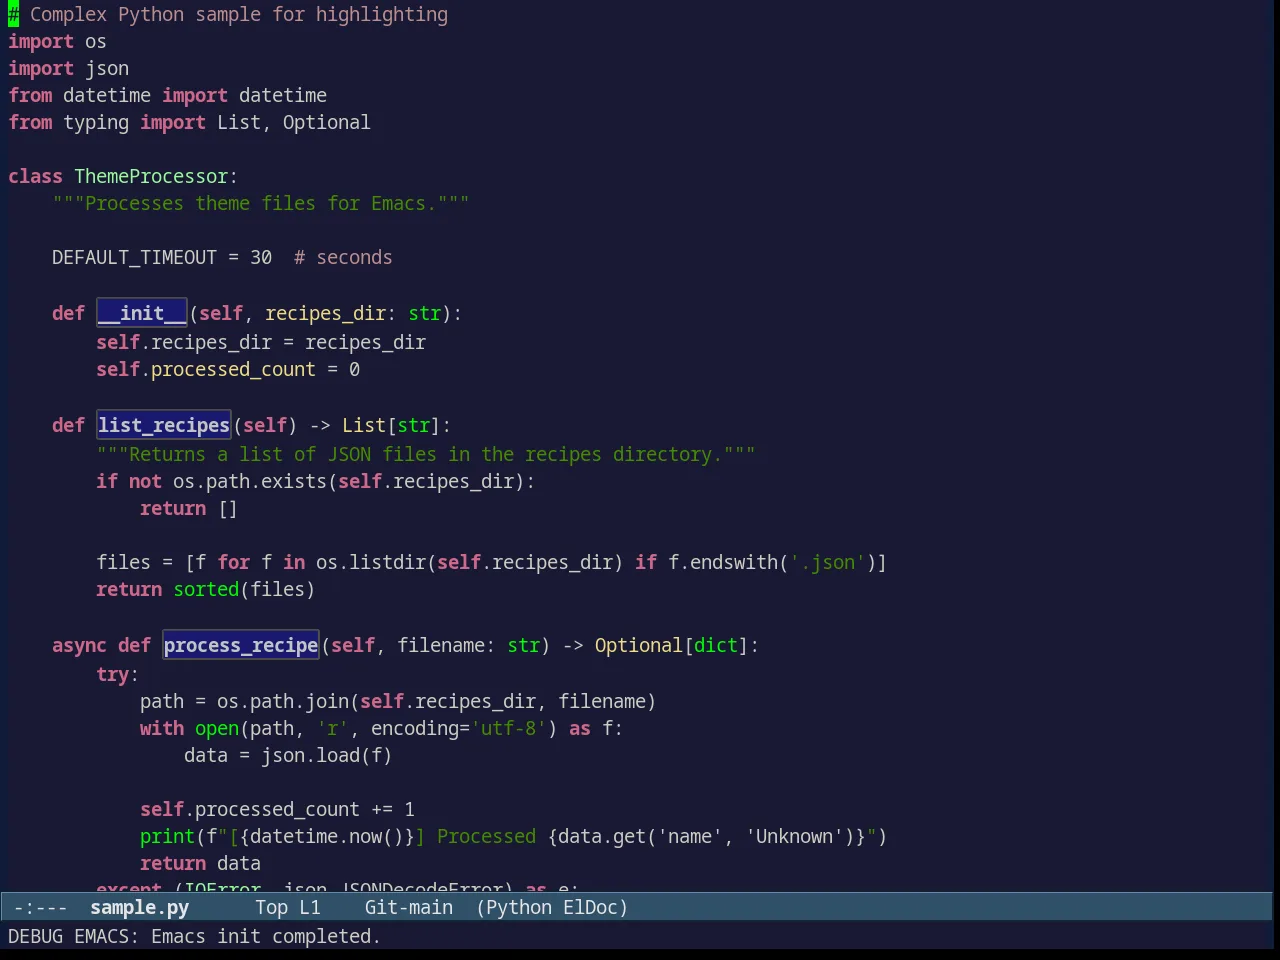
Task: Click the 'async' keyword
Action: [79, 645]
